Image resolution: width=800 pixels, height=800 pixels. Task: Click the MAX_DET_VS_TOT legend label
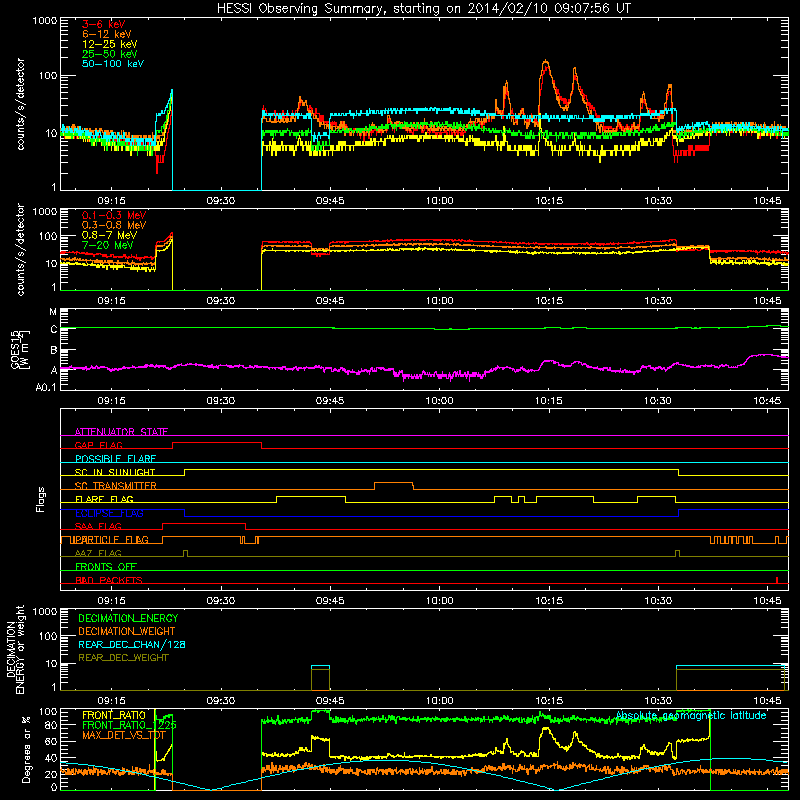124,735
